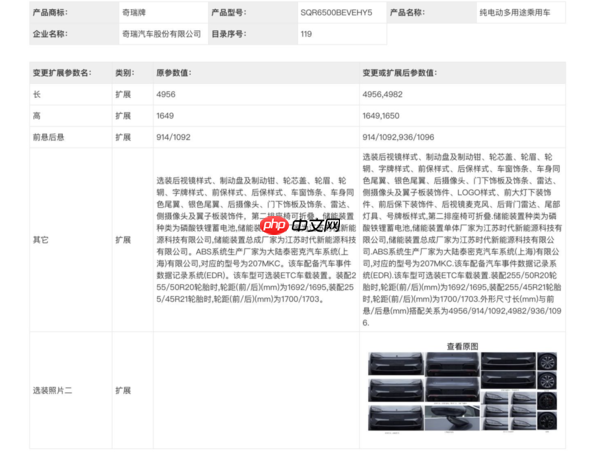Viewport: 600px width, 452px height.
Task: Click original length value 4956
Action: click(166, 95)
